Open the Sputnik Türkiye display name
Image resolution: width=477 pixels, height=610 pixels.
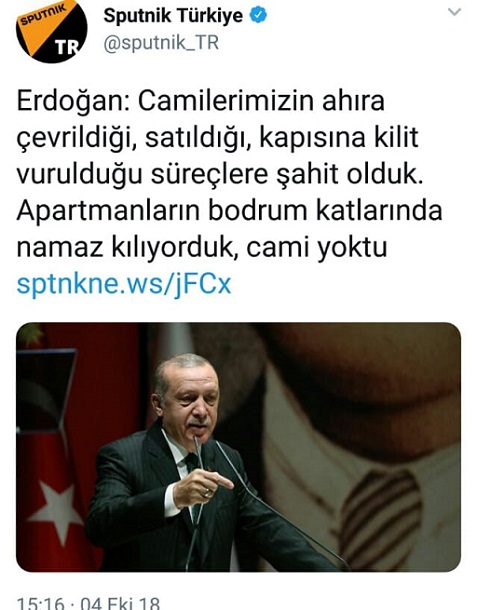coord(173,16)
